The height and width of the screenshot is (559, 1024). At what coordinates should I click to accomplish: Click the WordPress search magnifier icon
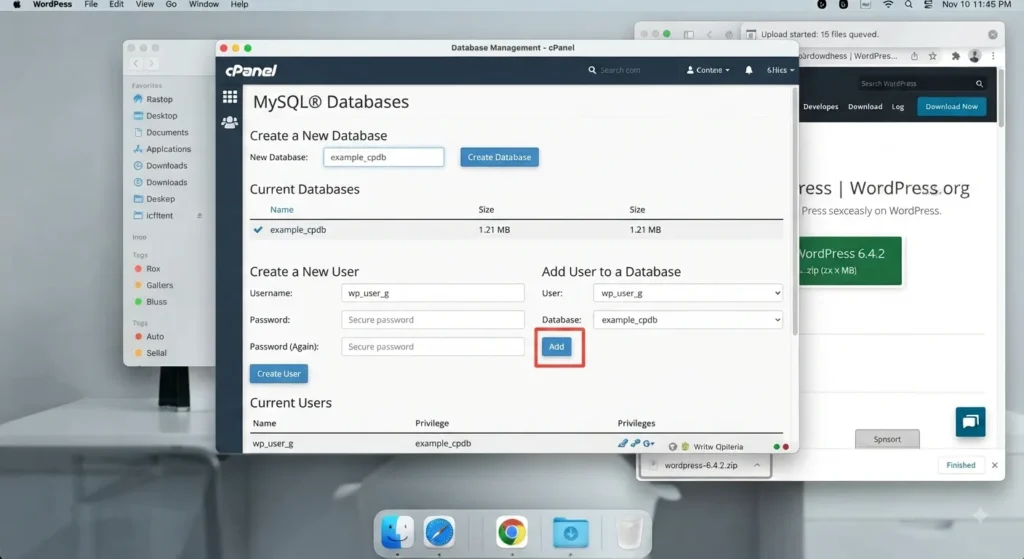[x=979, y=84]
